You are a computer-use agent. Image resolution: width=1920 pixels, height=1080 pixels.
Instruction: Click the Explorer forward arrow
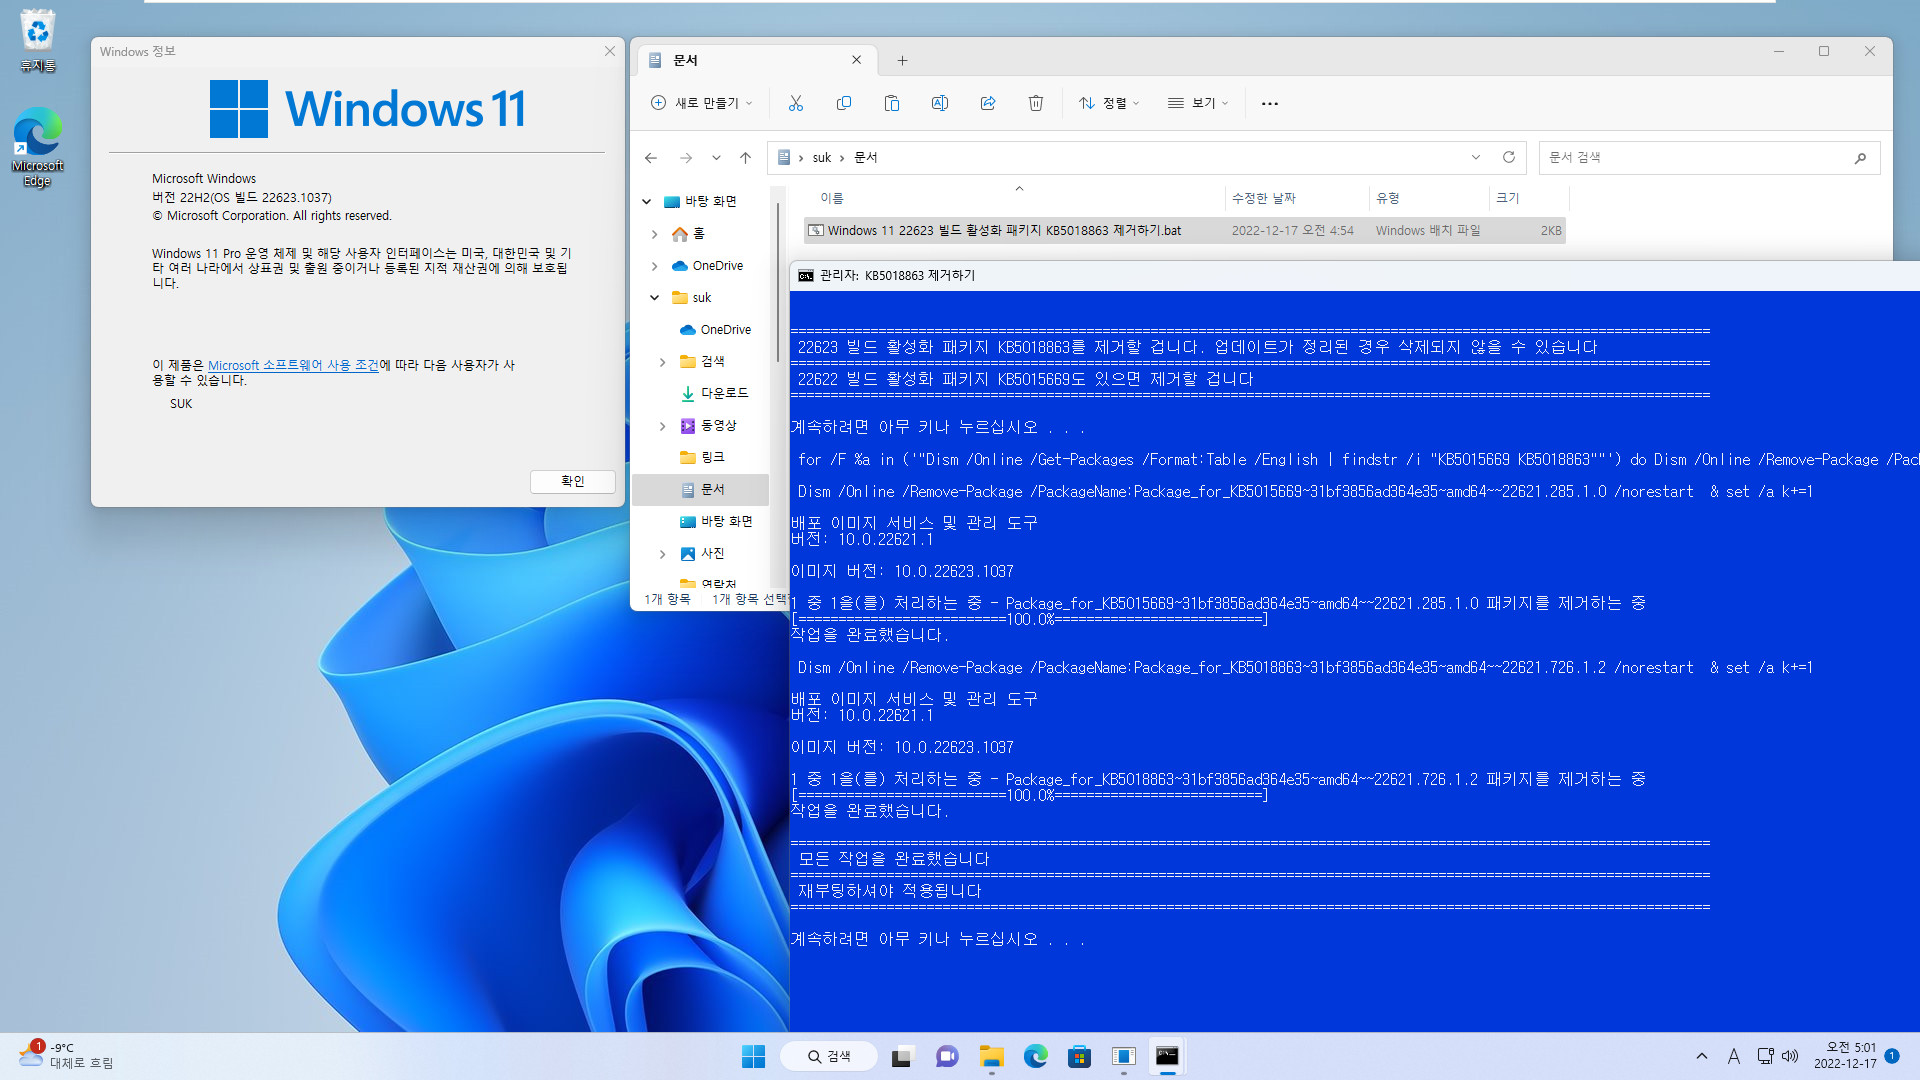pyautogui.click(x=686, y=157)
